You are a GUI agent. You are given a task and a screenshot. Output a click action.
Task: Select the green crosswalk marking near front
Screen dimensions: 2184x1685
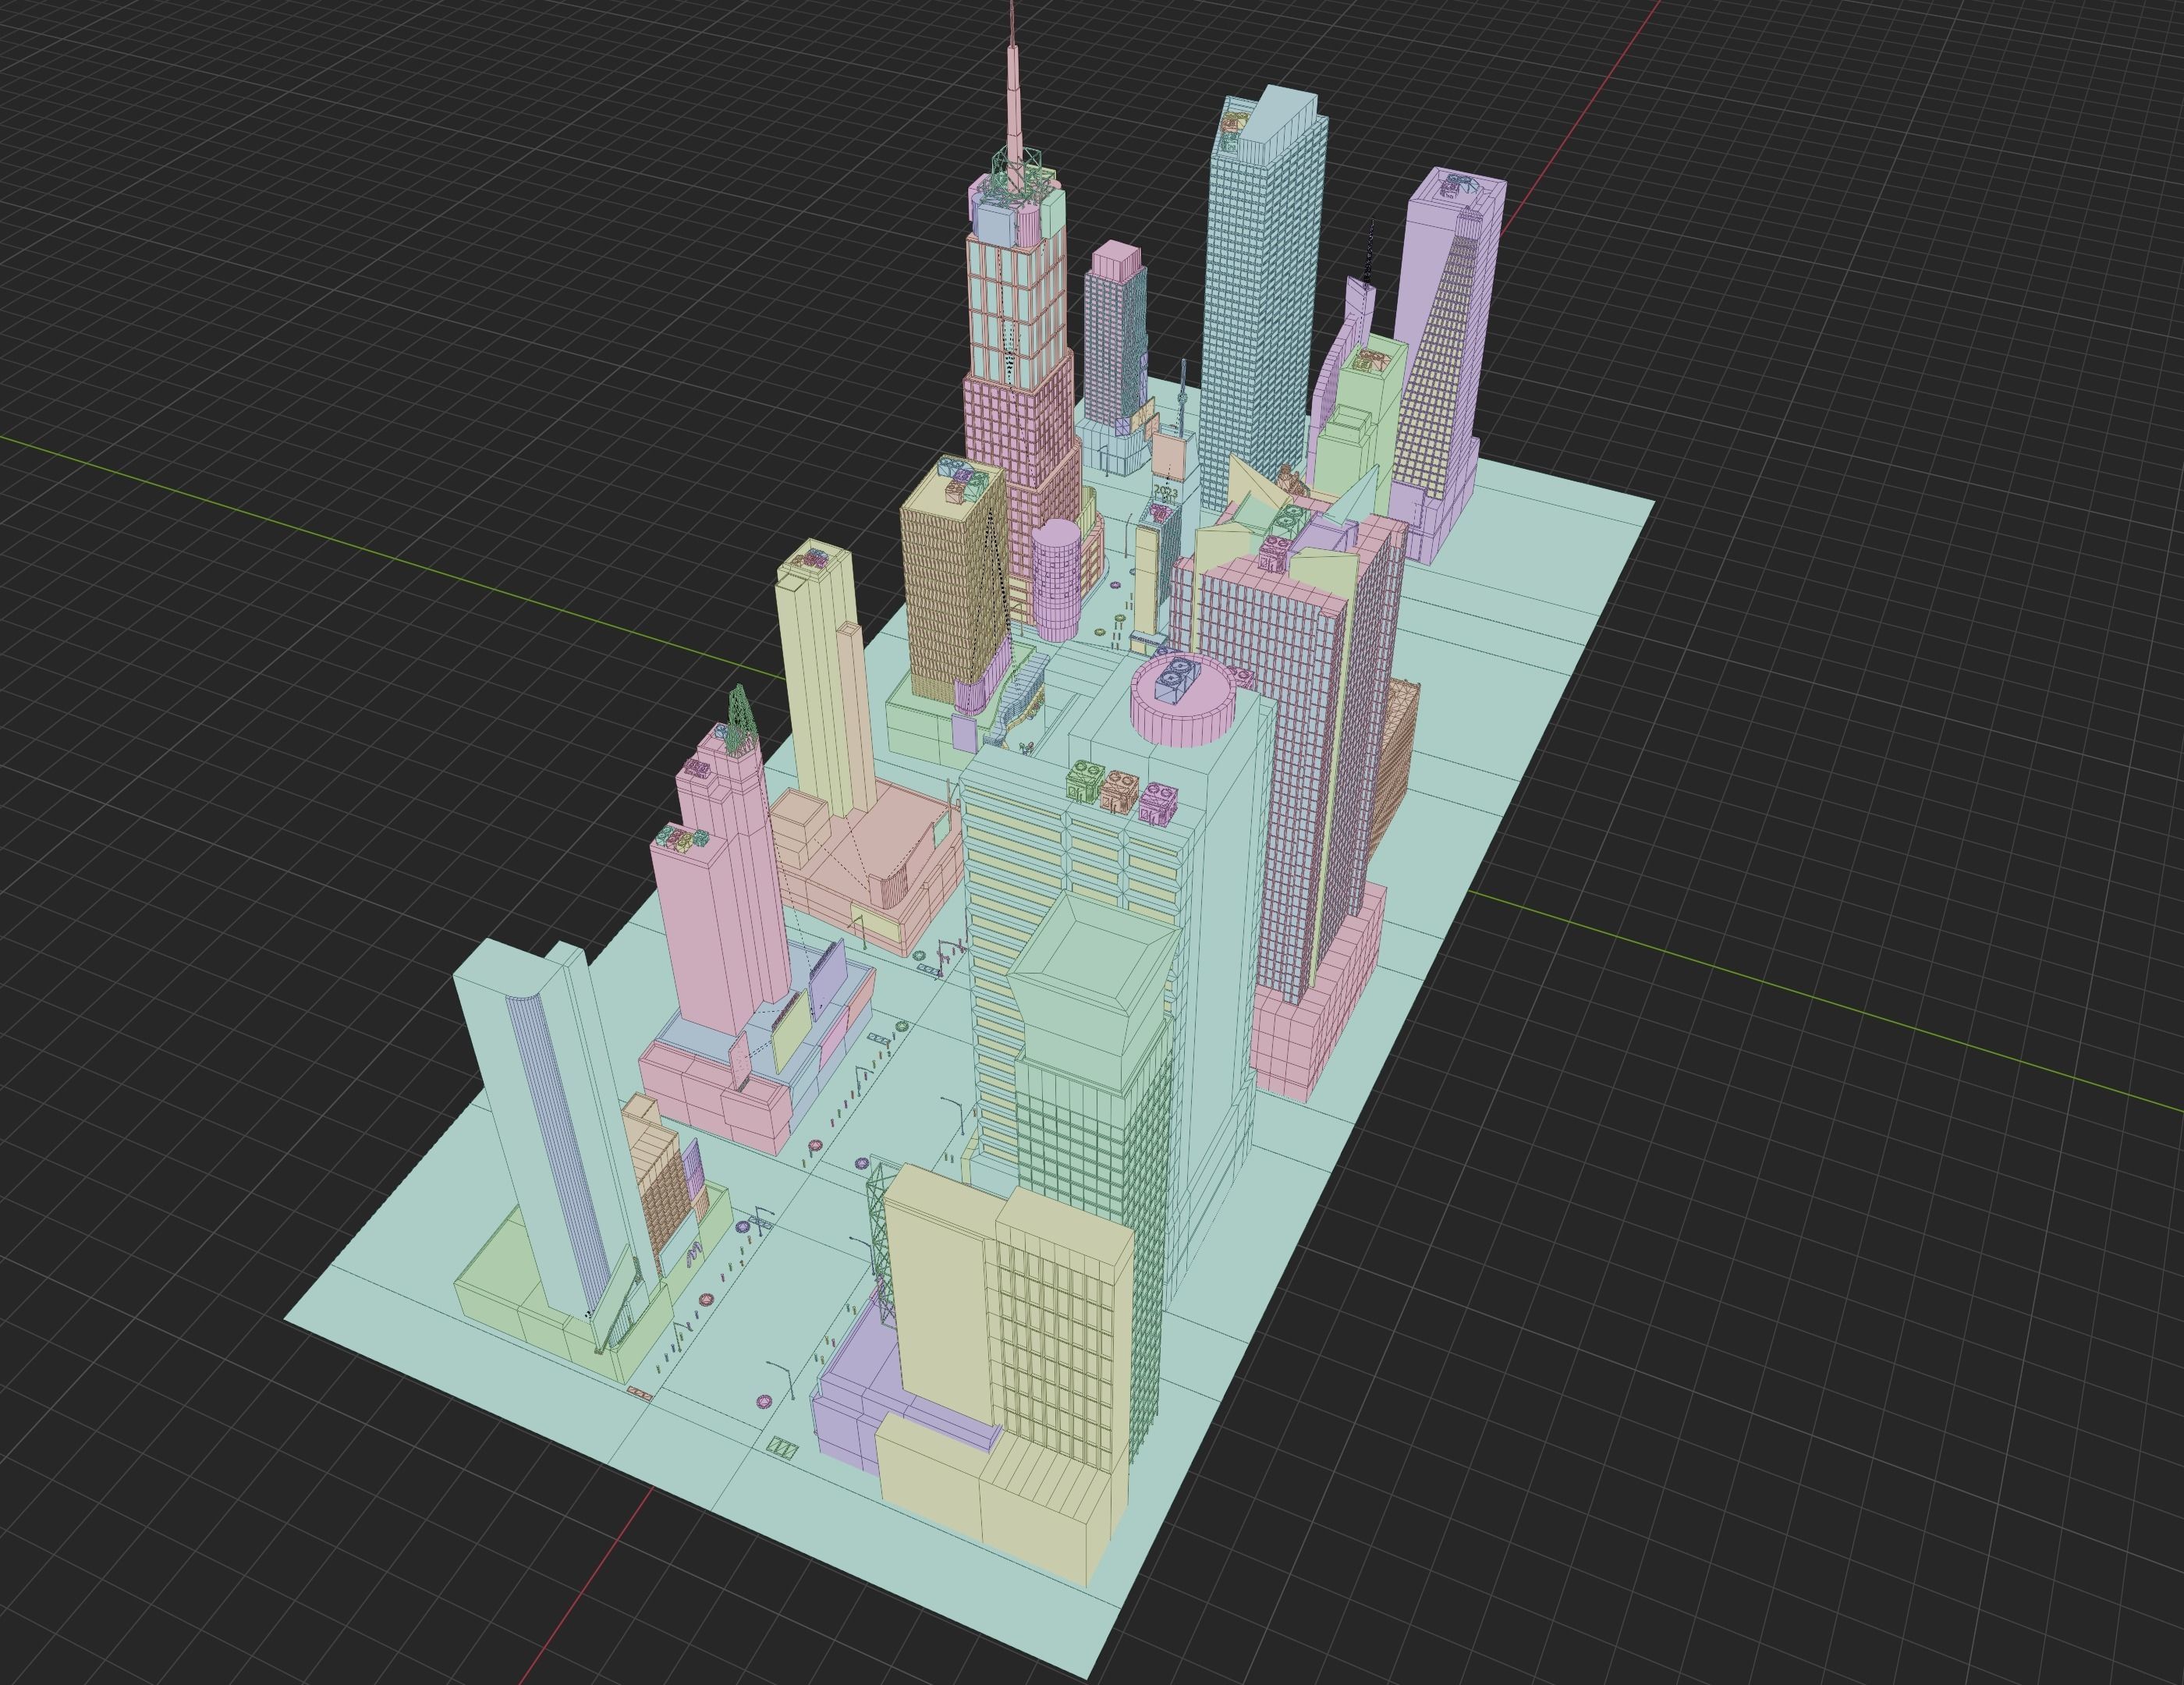(782, 1448)
